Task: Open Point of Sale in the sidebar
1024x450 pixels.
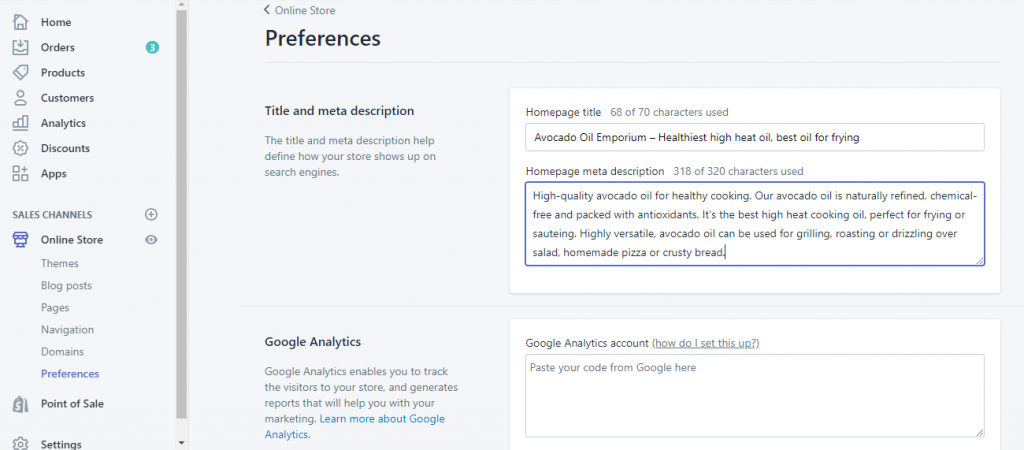Action: pos(72,404)
